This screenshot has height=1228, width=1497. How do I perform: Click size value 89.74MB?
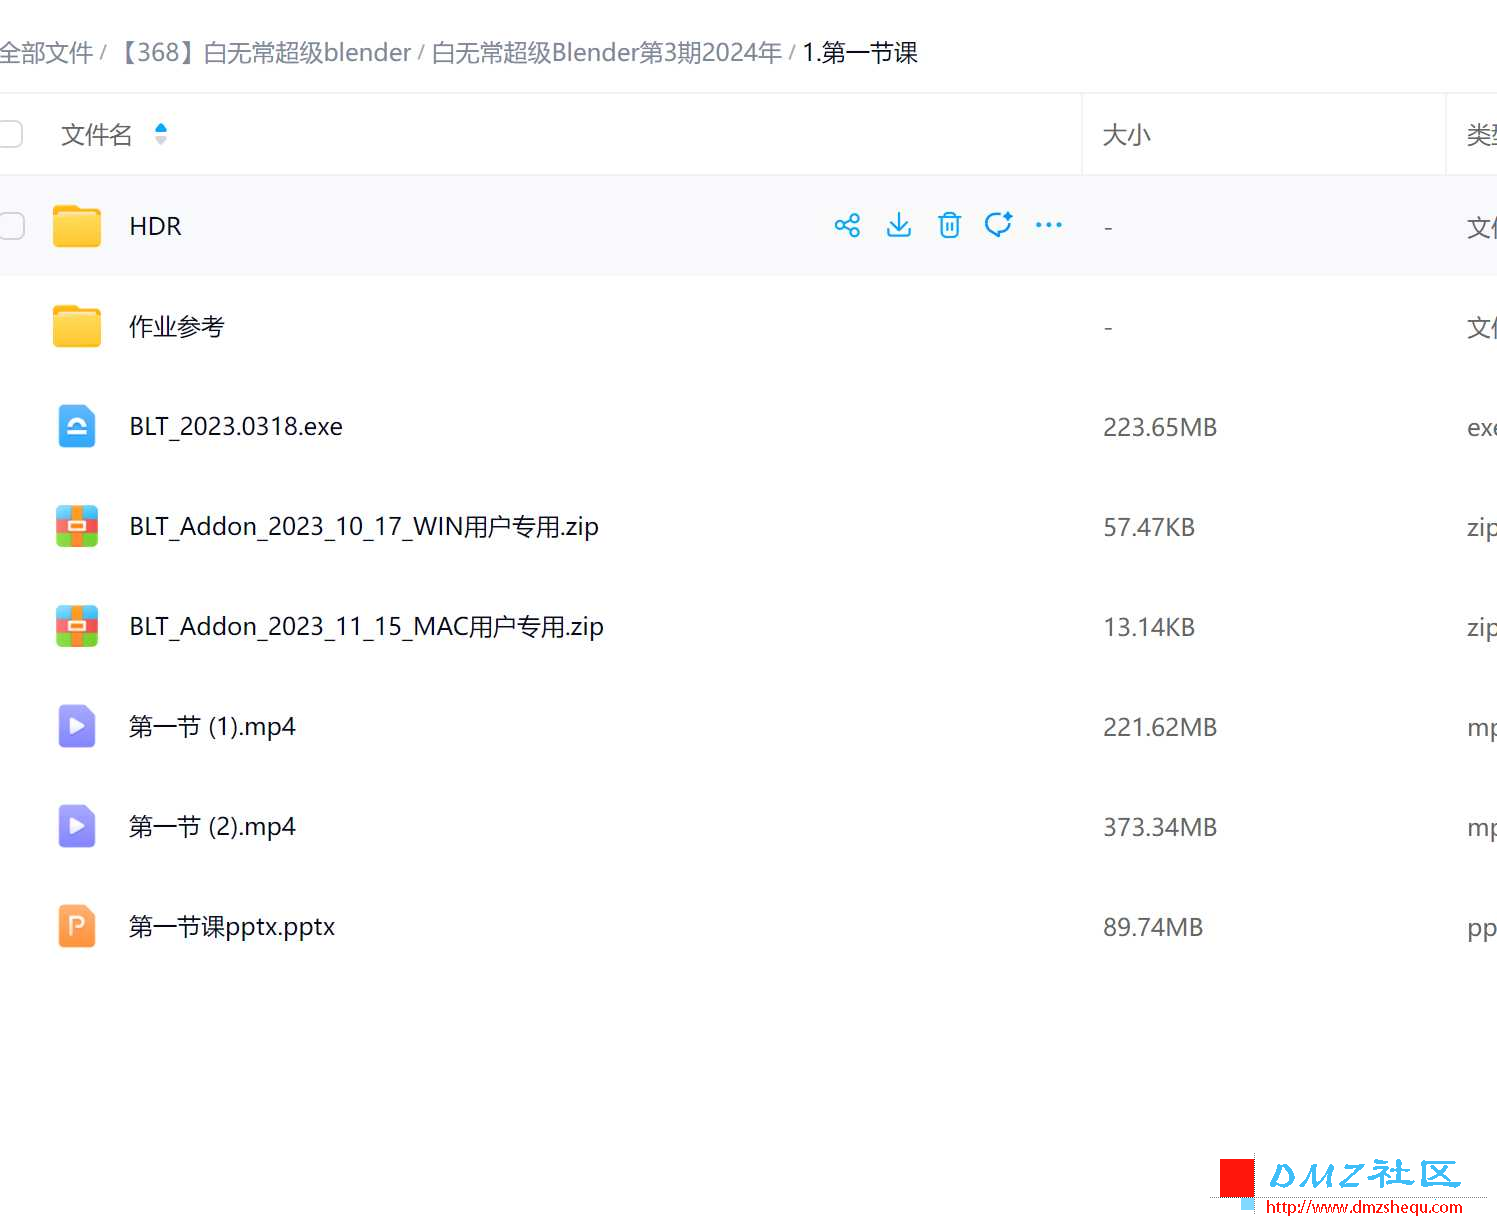tap(1153, 927)
